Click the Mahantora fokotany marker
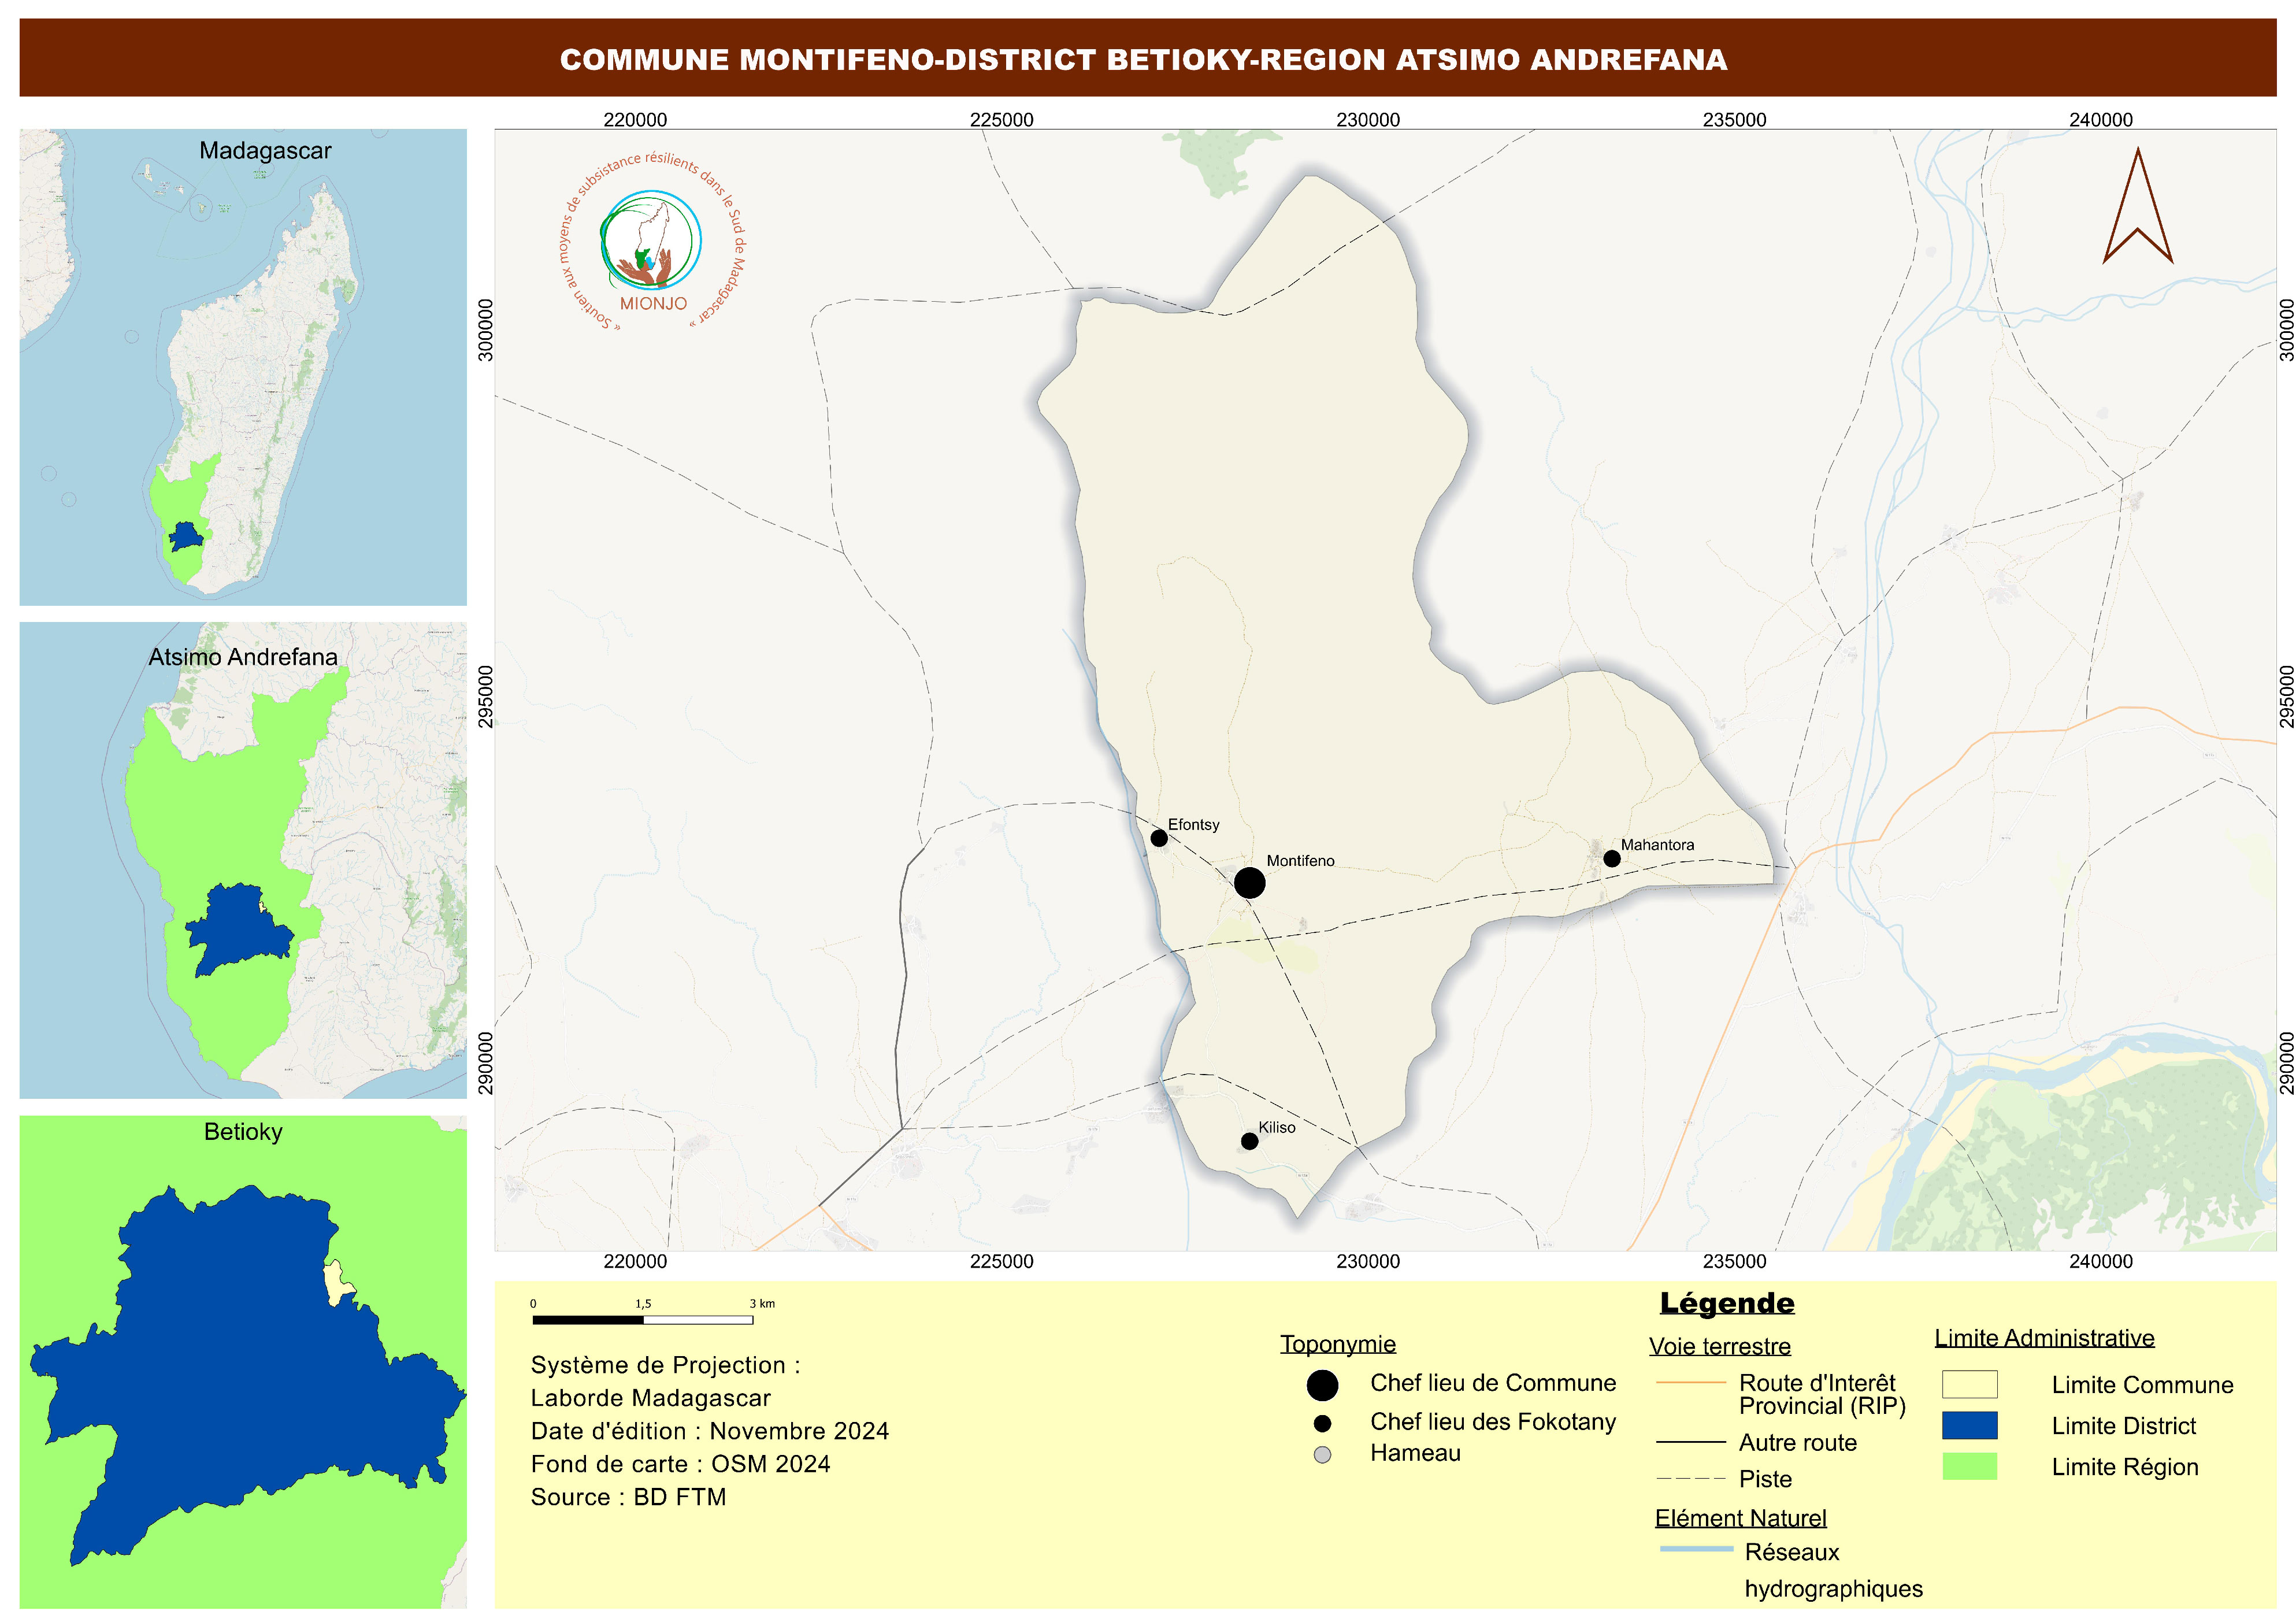This screenshot has height=1622, width=2296. (x=1612, y=859)
